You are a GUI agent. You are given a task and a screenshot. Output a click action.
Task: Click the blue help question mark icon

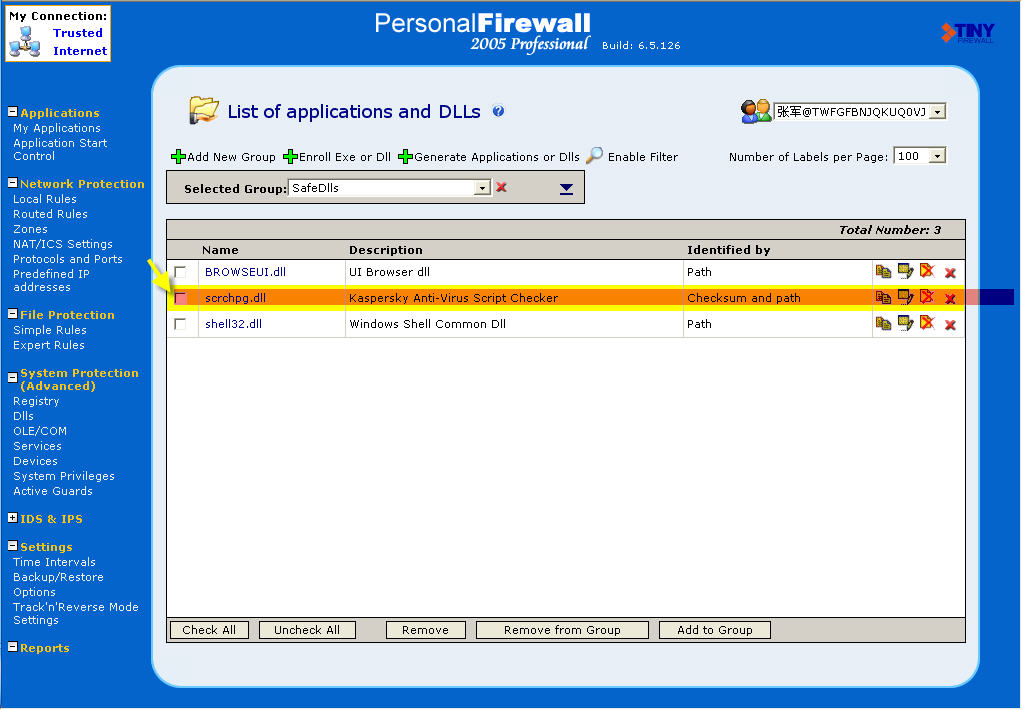(x=498, y=111)
